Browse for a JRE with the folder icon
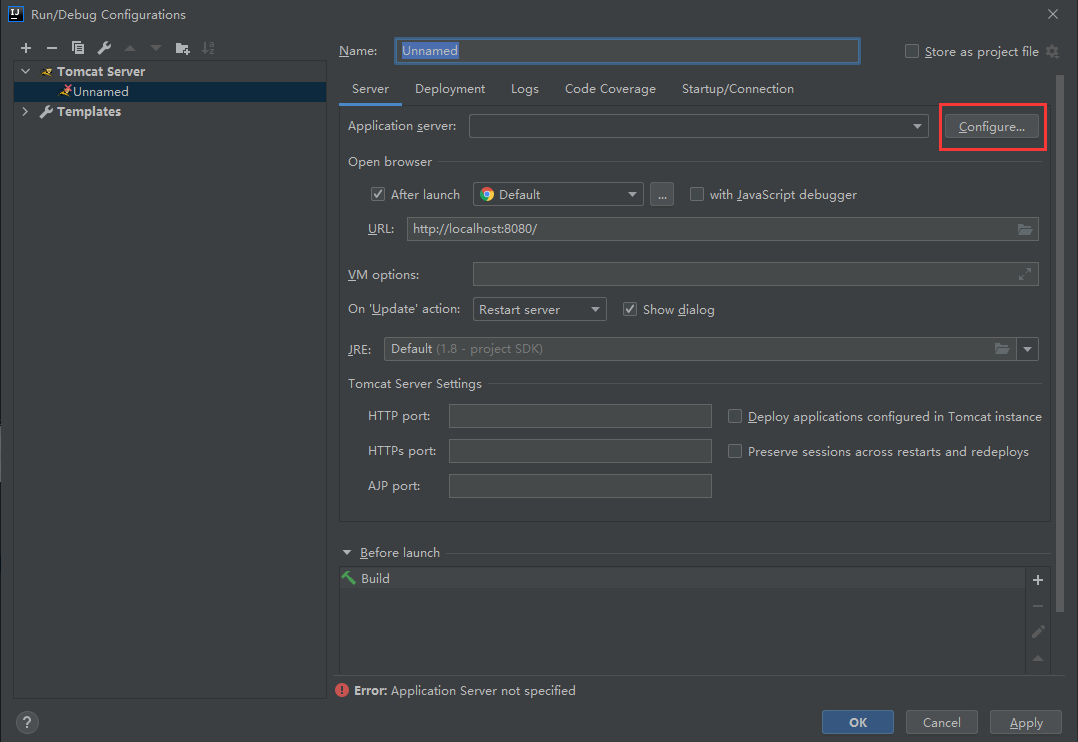The width and height of the screenshot is (1078, 742). click(1002, 349)
